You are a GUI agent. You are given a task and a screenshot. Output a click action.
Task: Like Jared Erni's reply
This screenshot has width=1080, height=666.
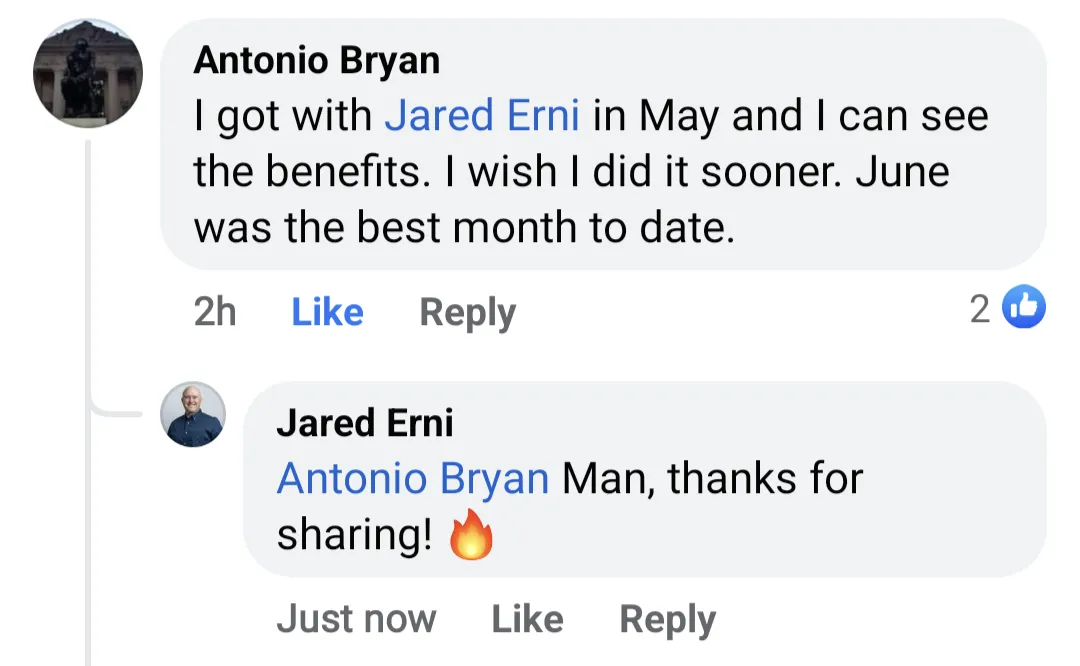527,619
